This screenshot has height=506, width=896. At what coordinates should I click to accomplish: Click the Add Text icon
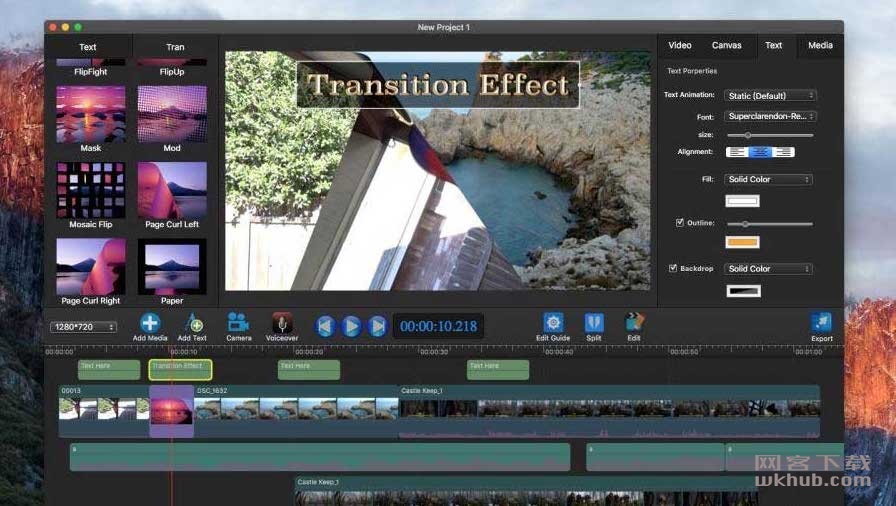(x=193, y=323)
